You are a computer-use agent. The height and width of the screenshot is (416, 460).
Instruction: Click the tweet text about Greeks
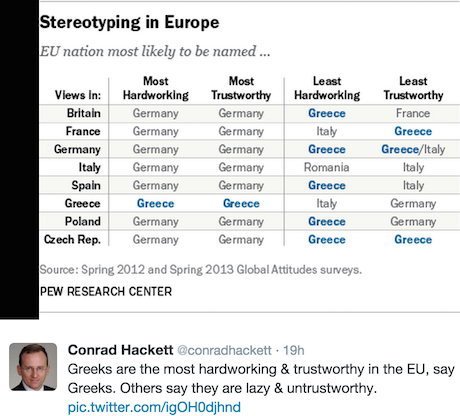click(261, 379)
